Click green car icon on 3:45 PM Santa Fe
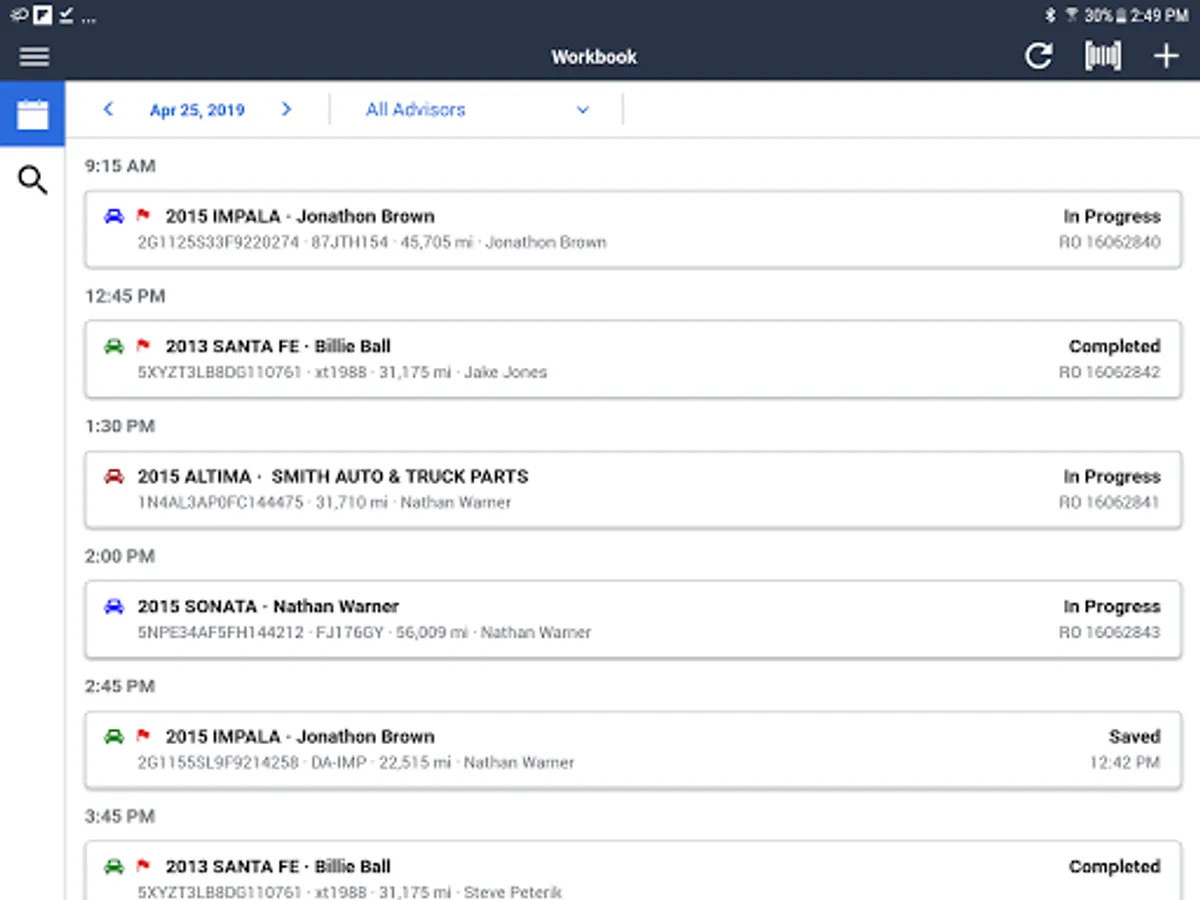 (x=114, y=866)
